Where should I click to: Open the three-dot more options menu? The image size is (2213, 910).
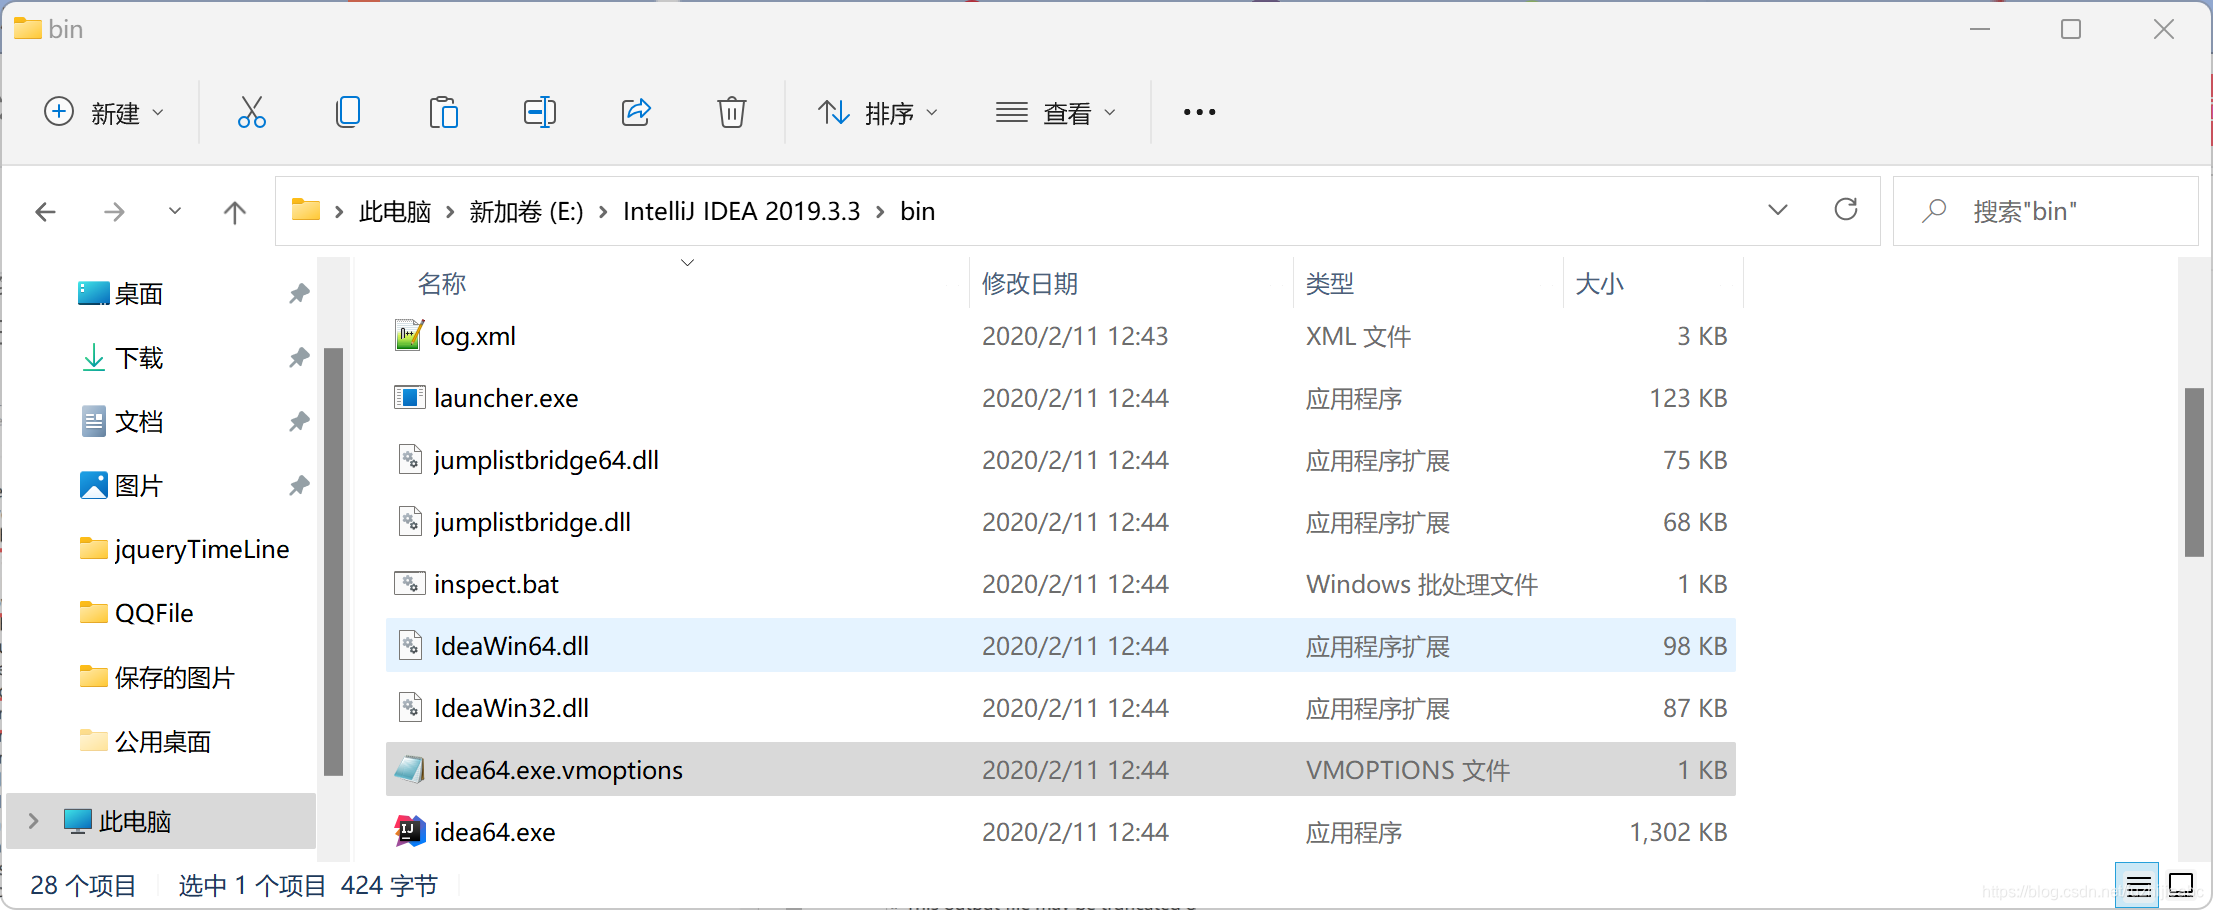pyautogui.click(x=1199, y=112)
